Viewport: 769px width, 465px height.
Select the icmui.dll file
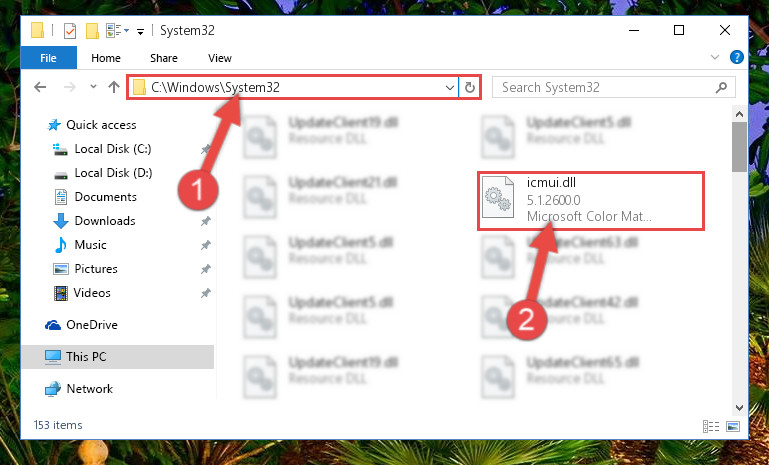pos(591,201)
